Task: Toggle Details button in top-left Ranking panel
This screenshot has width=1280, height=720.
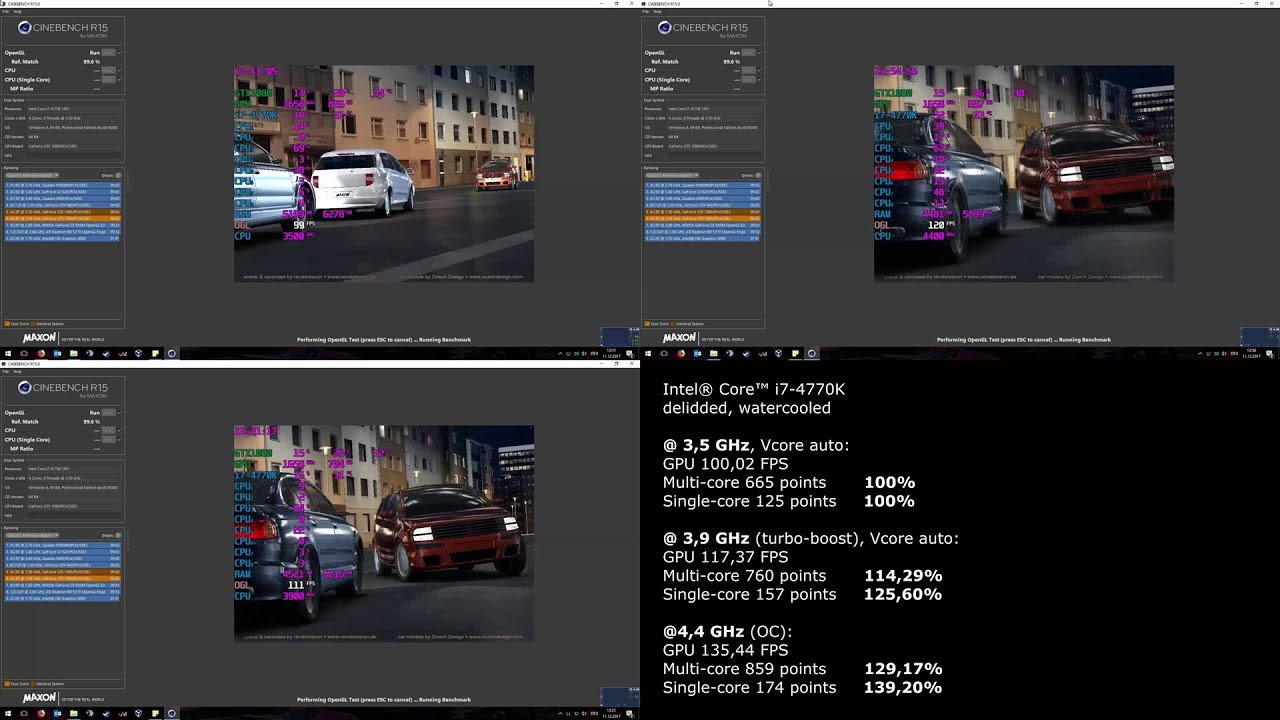Action: pyautogui.click(x=118, y=175)
